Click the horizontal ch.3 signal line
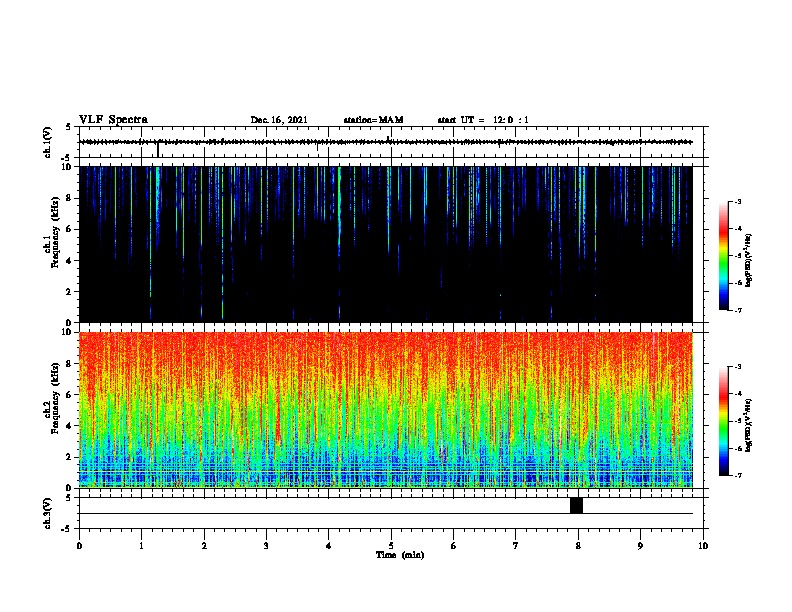This screenshot has height=612, width=792. point(386,514)
